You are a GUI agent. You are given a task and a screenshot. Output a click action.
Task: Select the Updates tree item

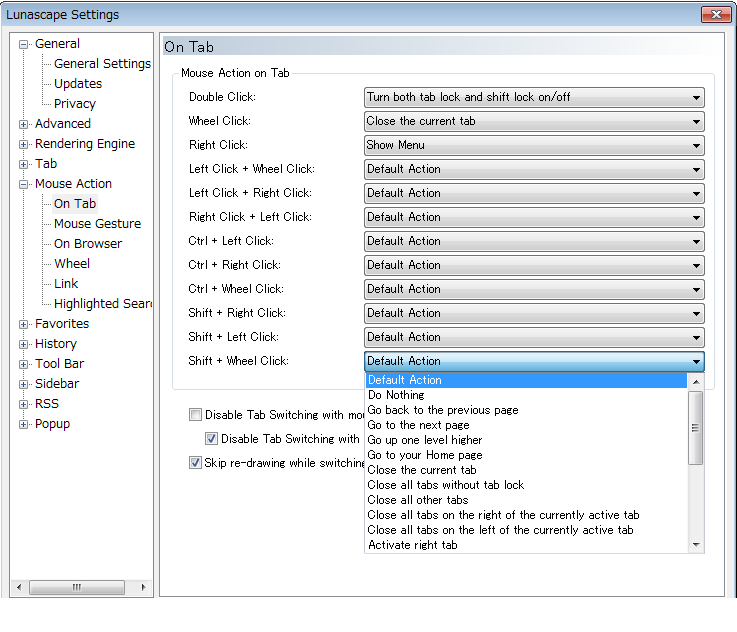coord(78,84)
